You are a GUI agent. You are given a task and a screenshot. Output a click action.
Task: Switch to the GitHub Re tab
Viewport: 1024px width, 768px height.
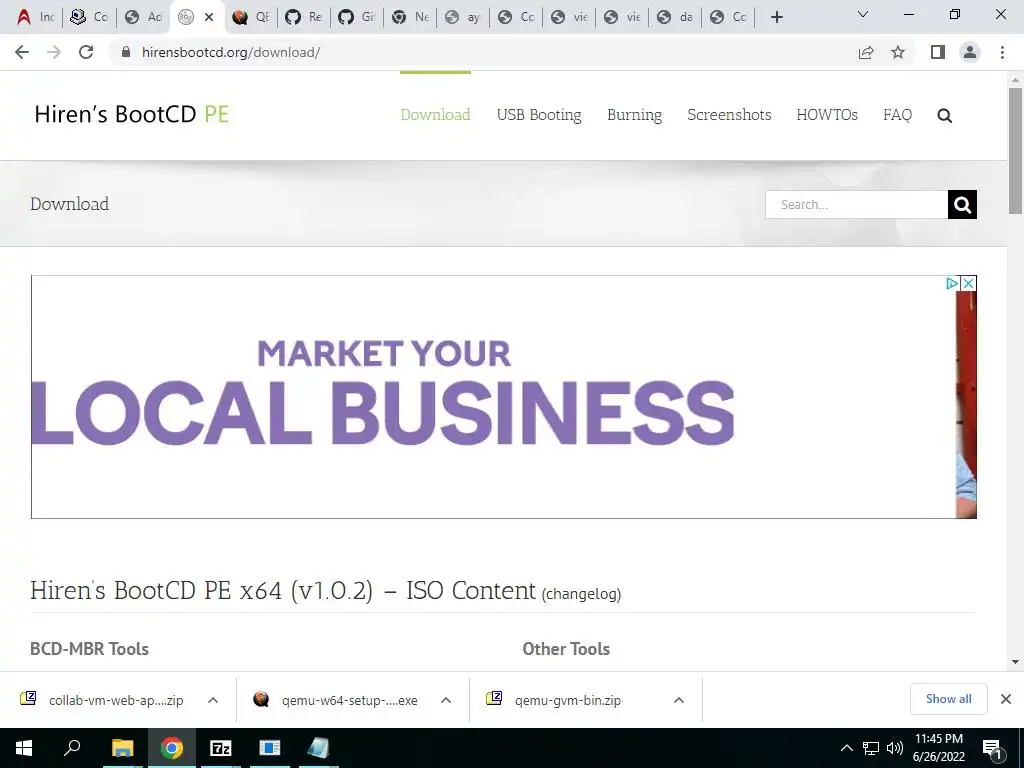pyautogui.click(x=304, y=17)
